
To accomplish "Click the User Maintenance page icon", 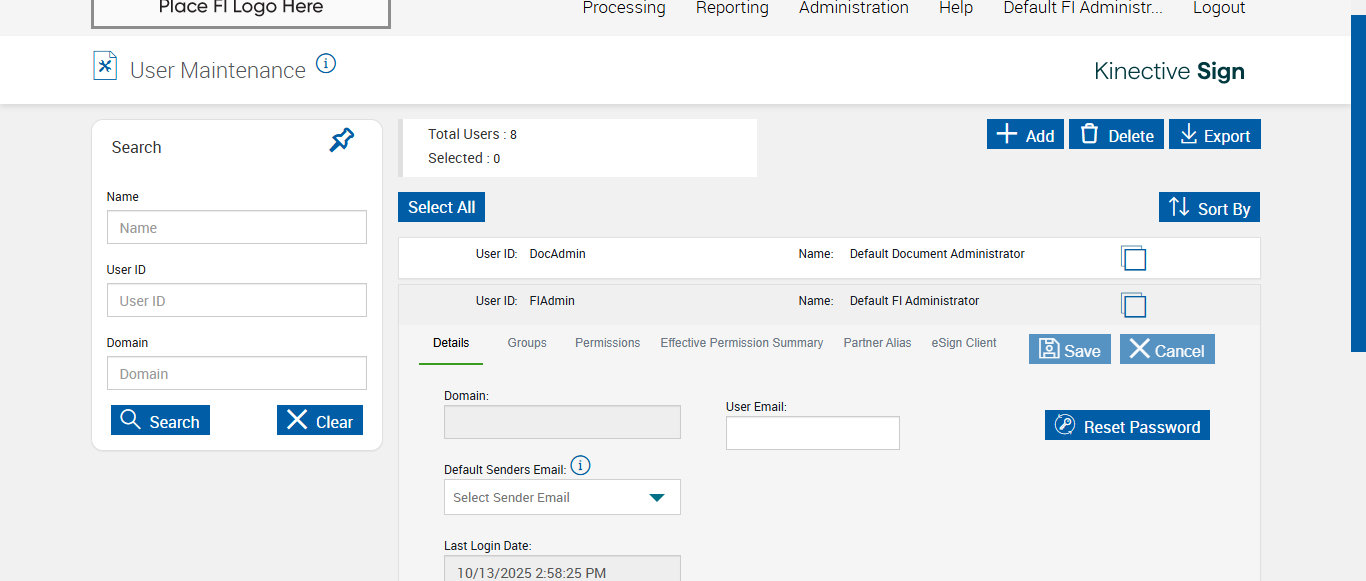I will coord(105,66).
